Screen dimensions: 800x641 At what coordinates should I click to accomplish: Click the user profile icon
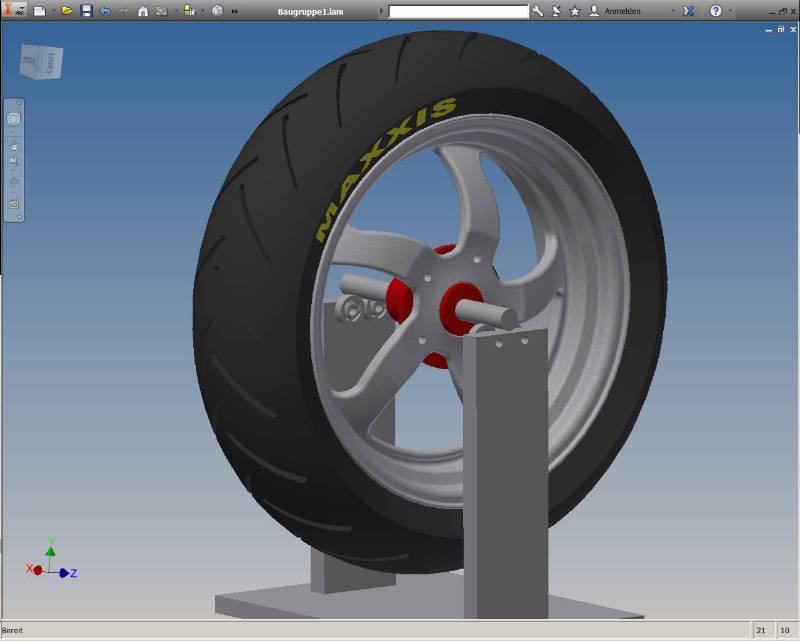[594, 11]
